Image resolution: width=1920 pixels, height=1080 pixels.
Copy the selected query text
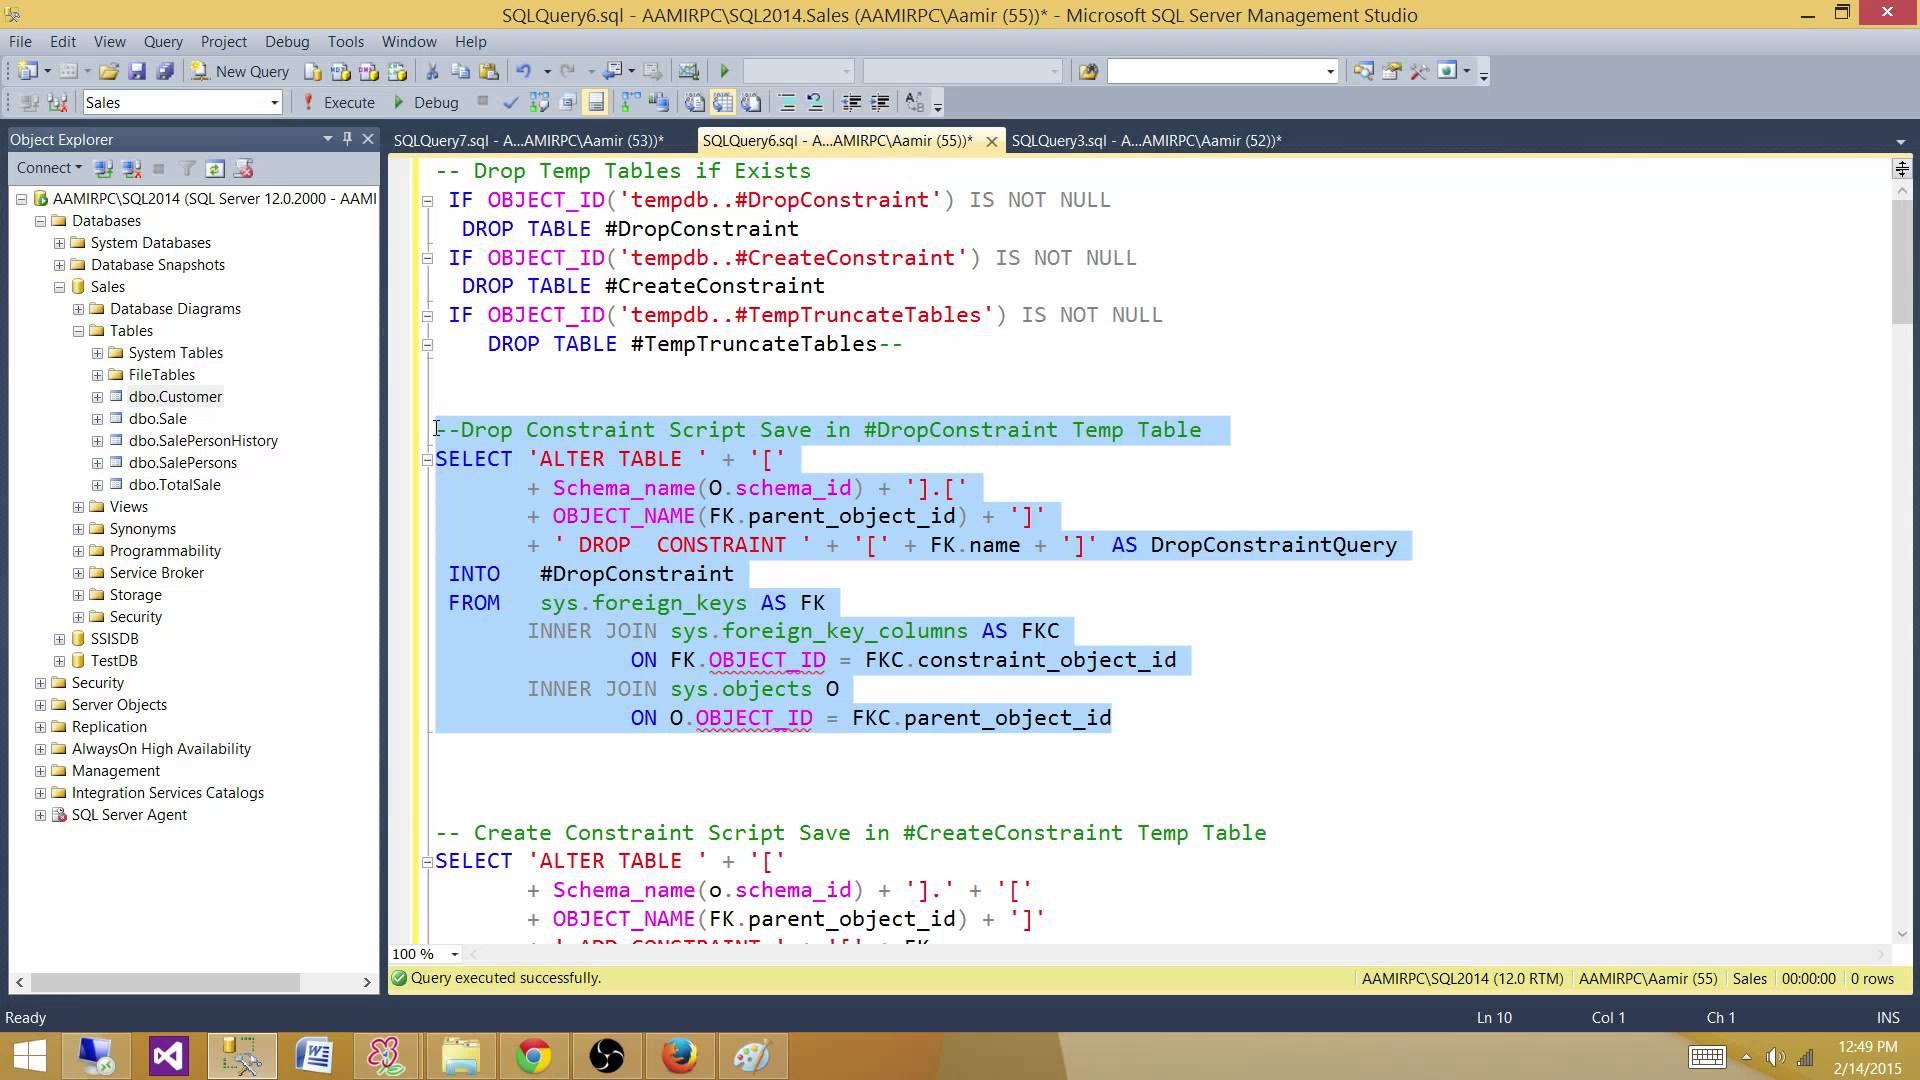pyautogui.click(x=460, y=71)
